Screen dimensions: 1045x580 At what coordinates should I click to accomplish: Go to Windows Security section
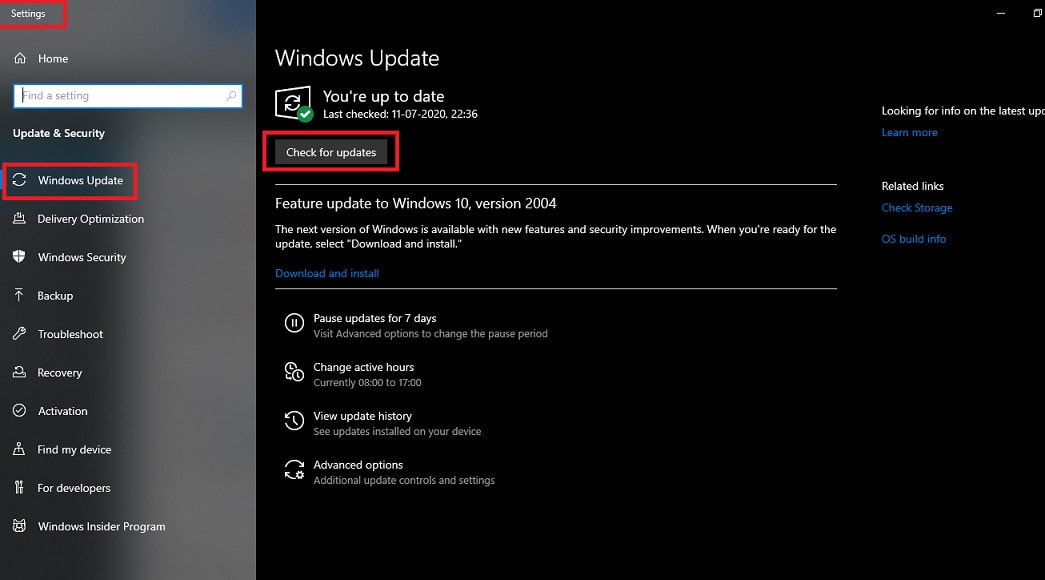tap(82, 257)
